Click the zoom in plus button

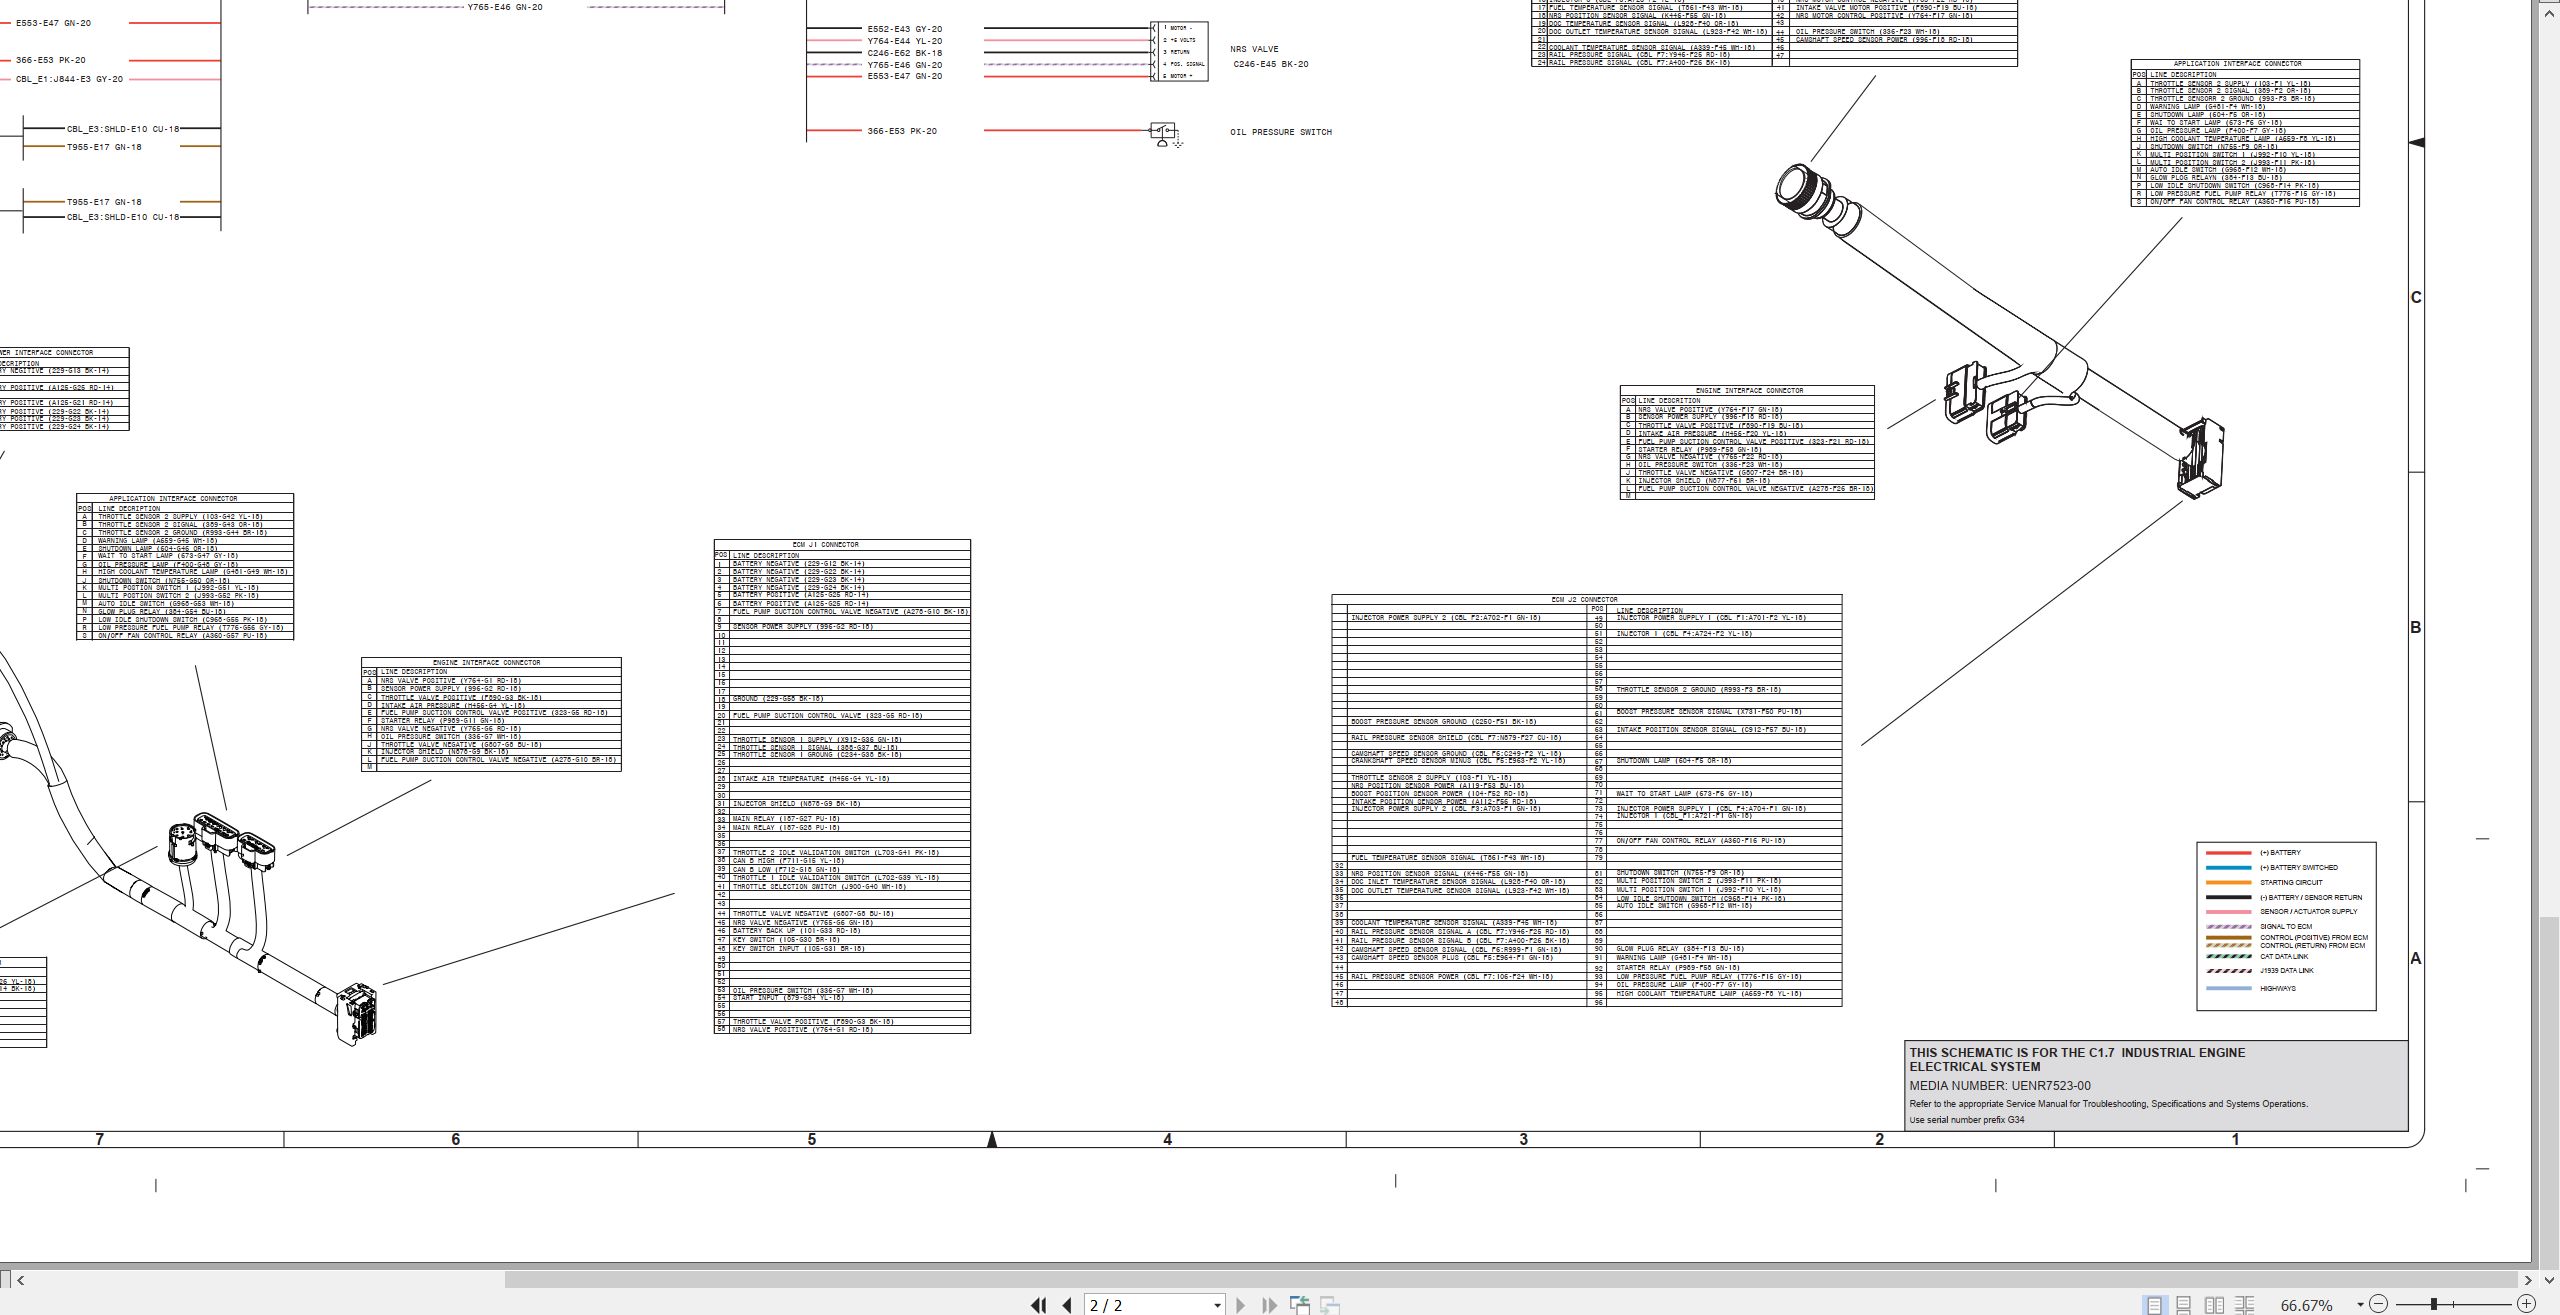coord(2526,1304)
